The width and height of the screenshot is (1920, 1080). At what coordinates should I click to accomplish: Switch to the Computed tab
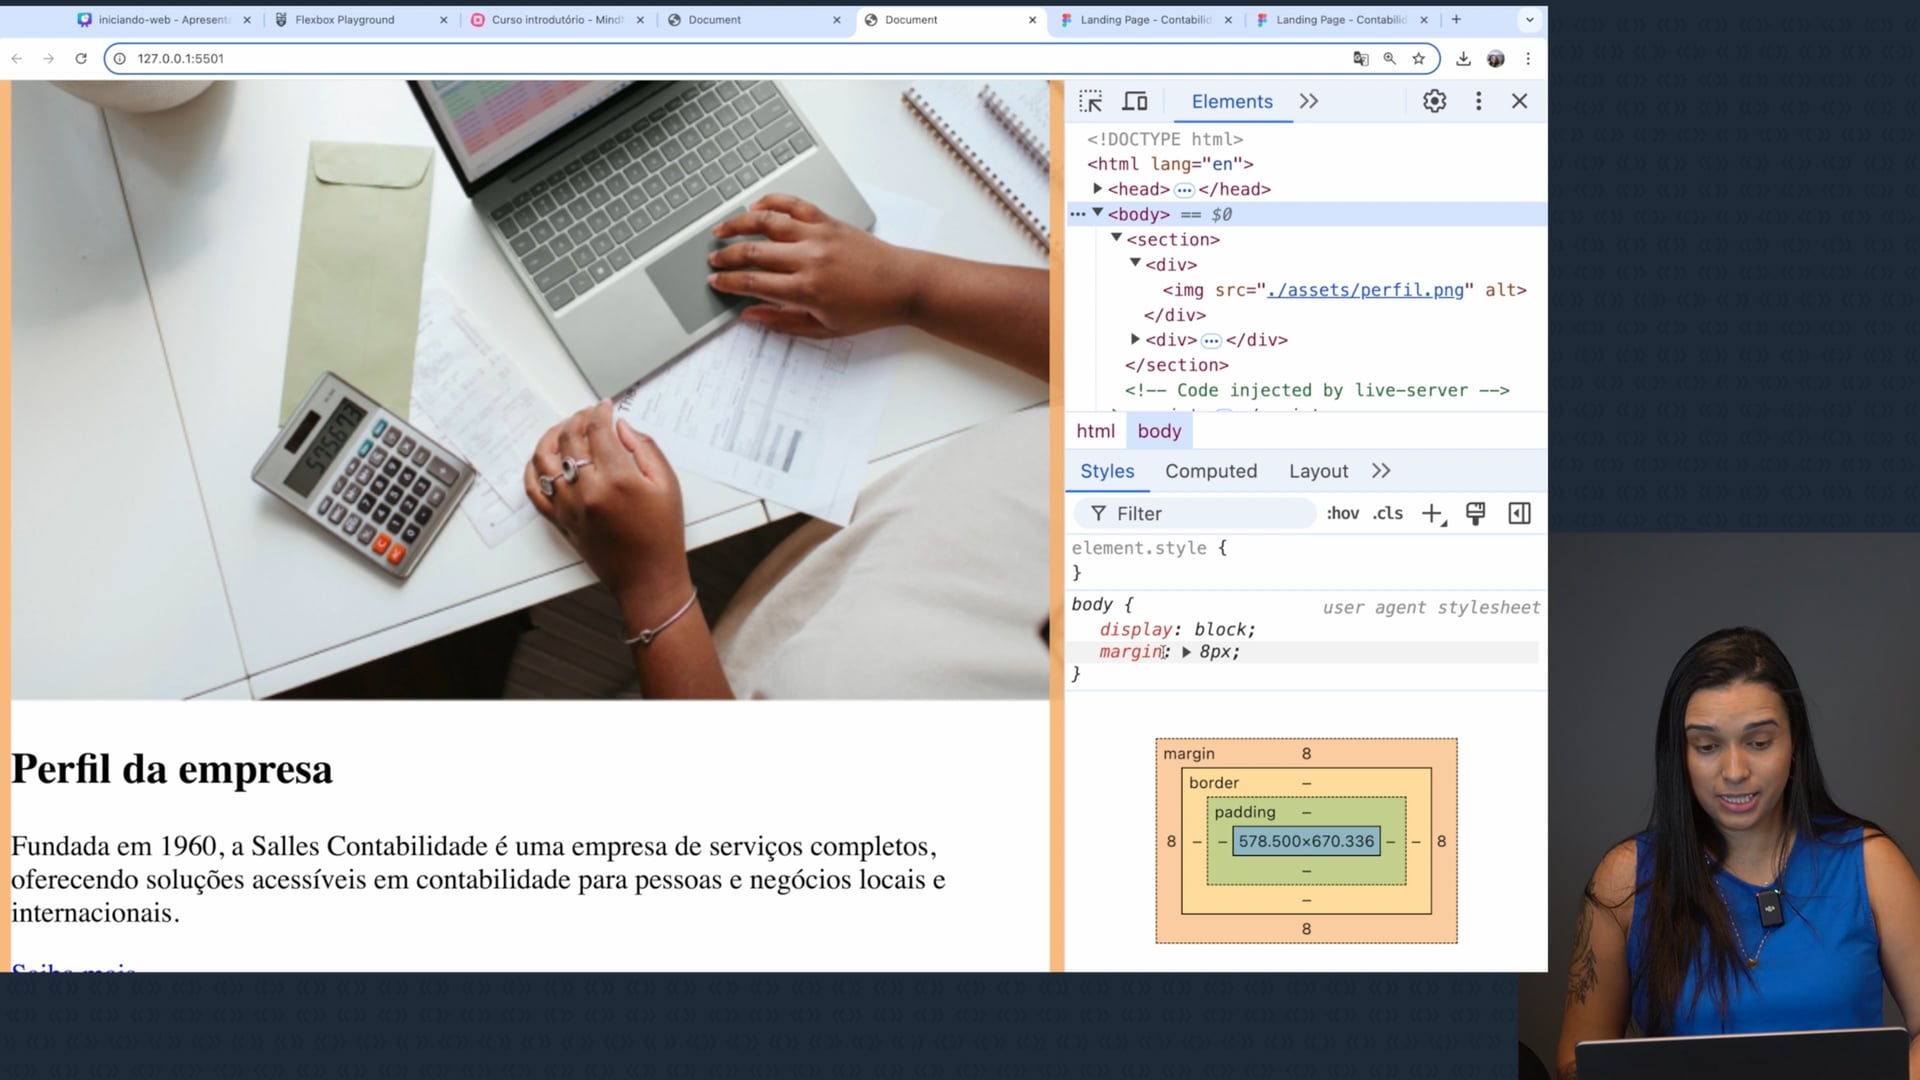click(1210, 471)
